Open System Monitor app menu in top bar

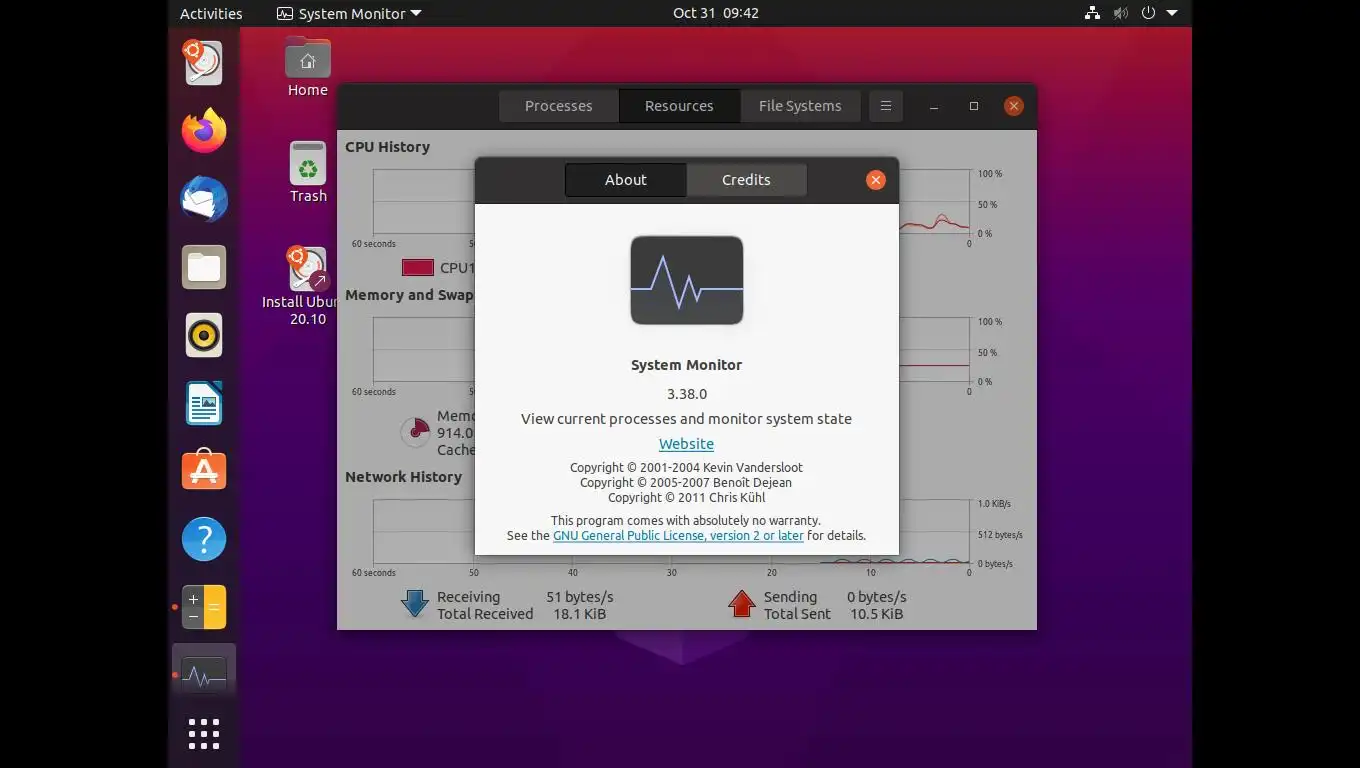pos(349,13)
